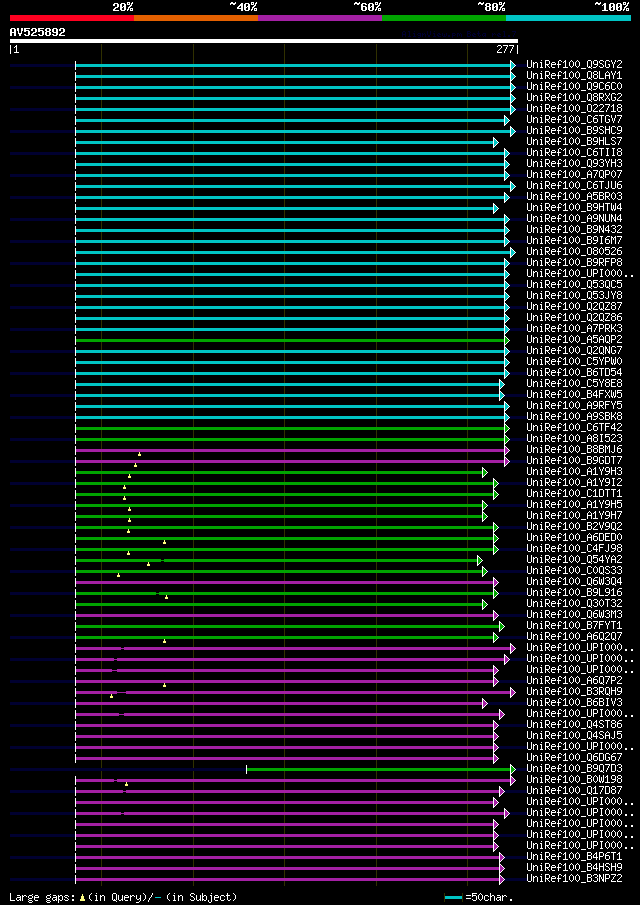Click the purple ~60% identity legend segment

coord(320,18)
